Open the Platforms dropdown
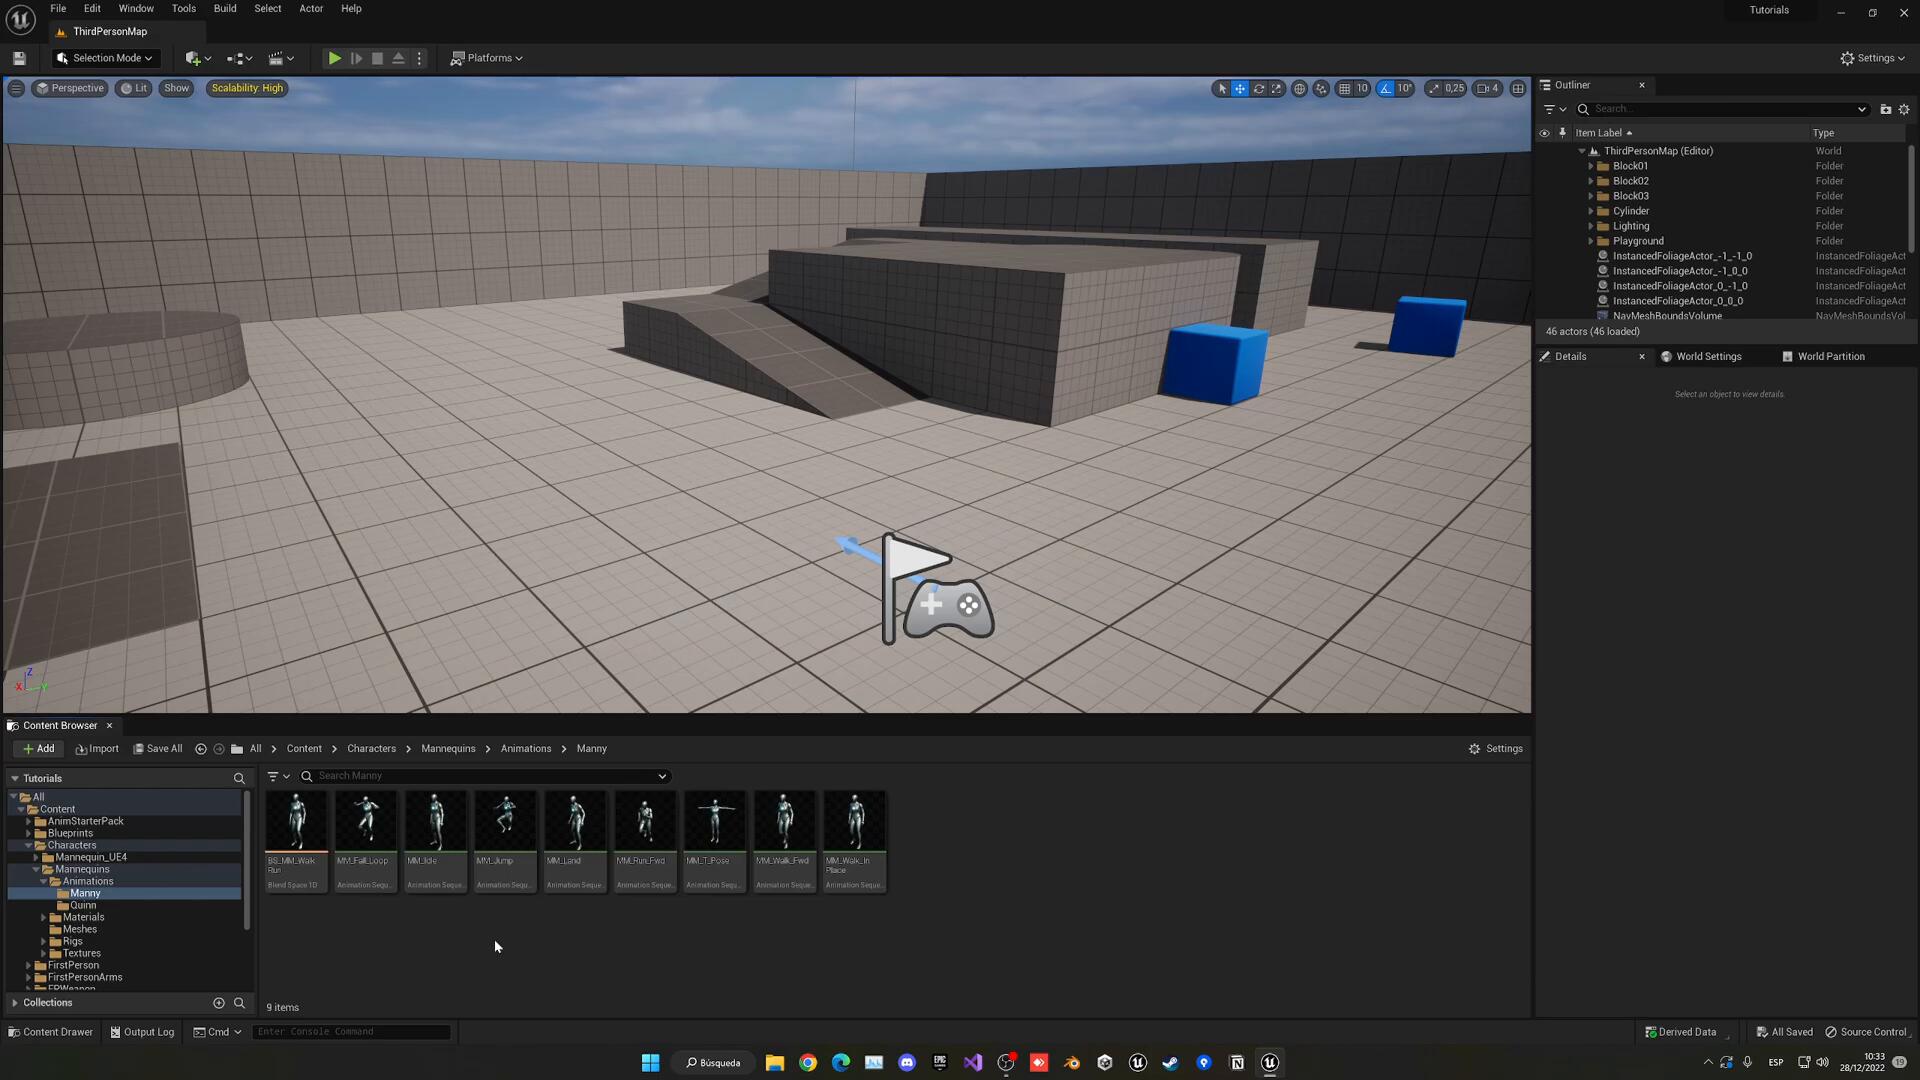 click(487, 58)
